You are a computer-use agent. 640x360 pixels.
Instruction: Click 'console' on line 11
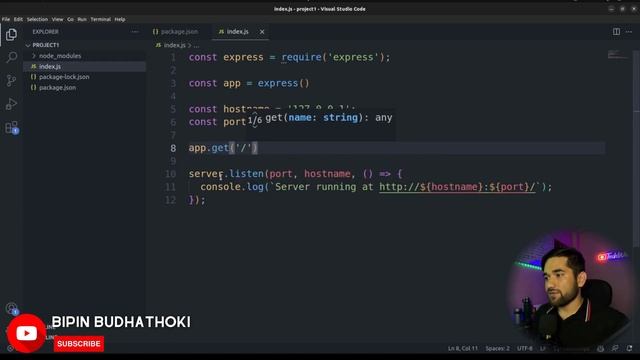tap(220, 187)
